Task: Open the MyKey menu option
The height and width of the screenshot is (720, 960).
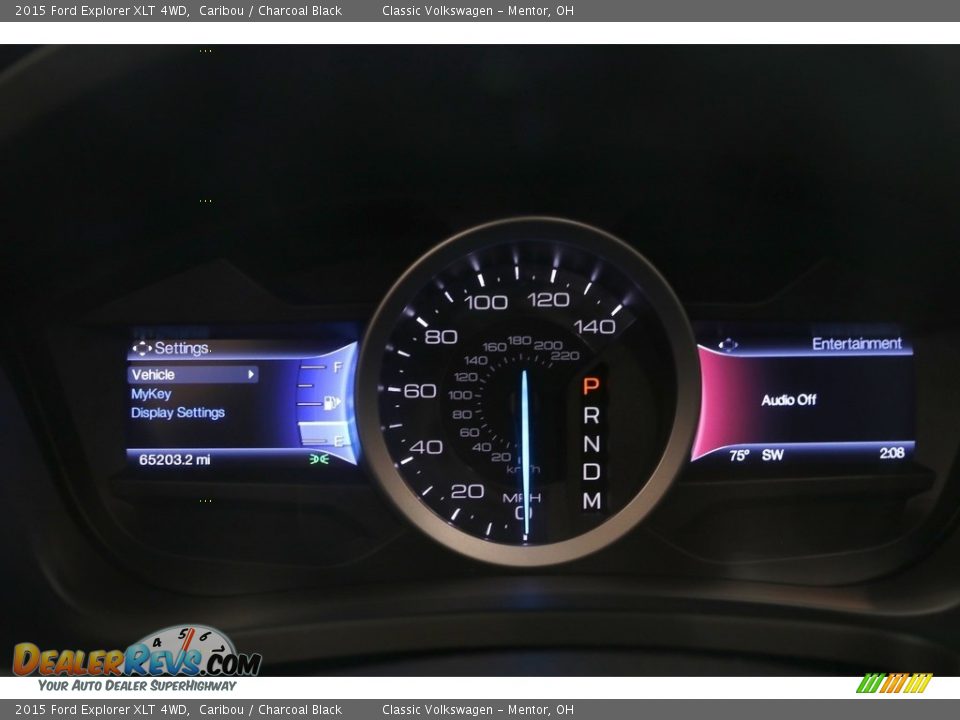Action: [x=151, y=394]
